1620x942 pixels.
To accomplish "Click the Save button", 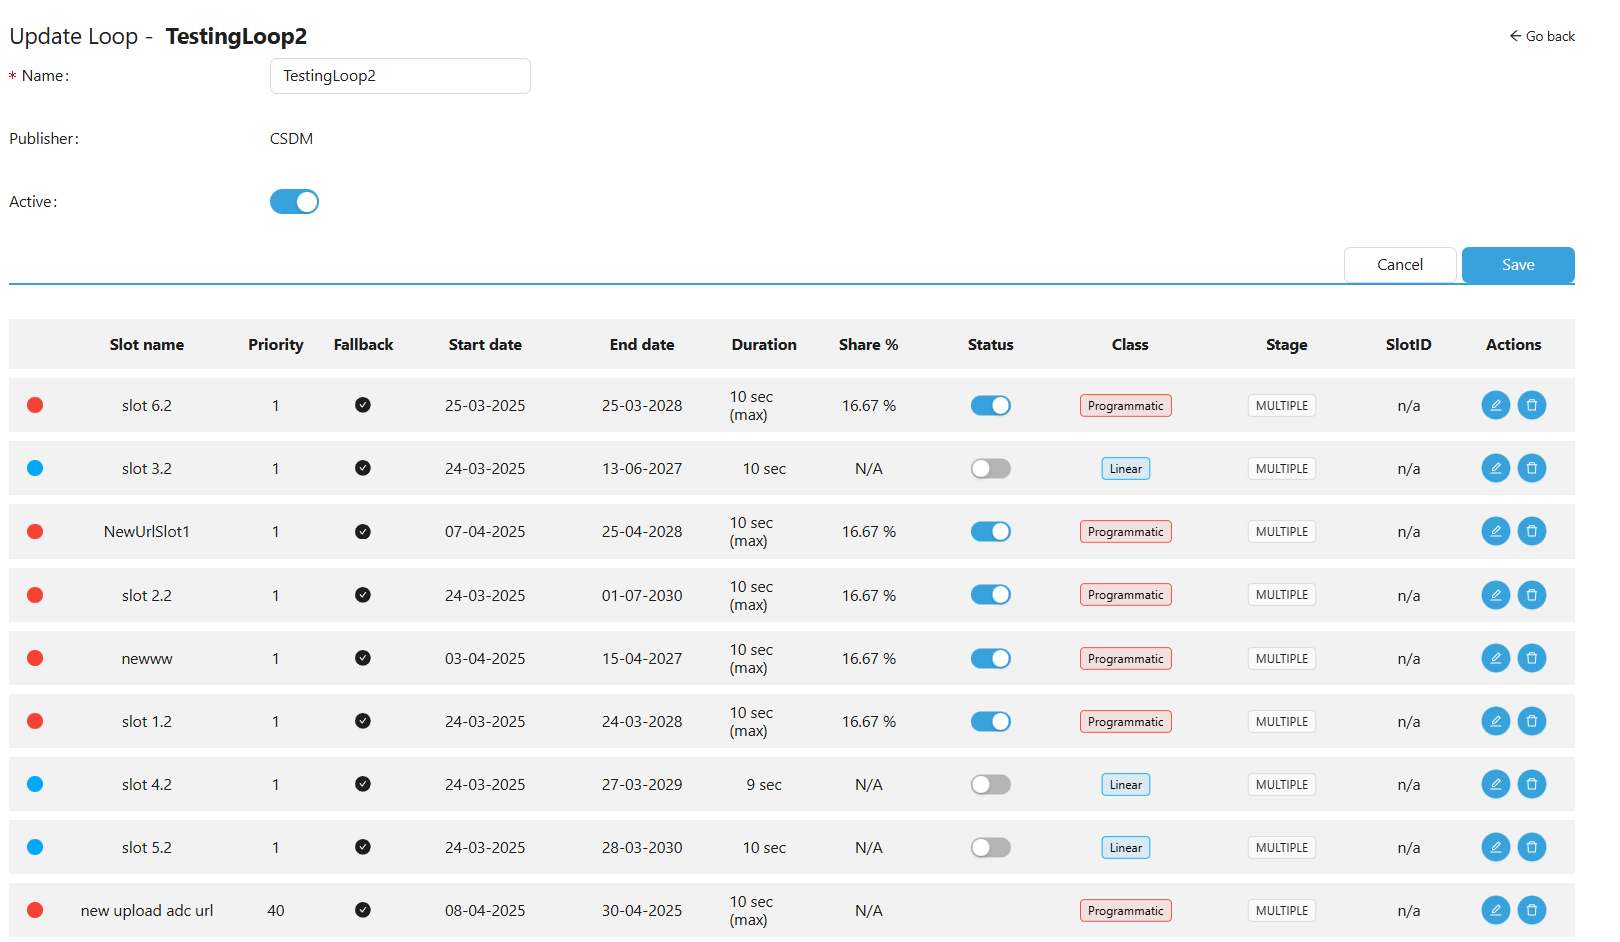I will pos(1517,265).
